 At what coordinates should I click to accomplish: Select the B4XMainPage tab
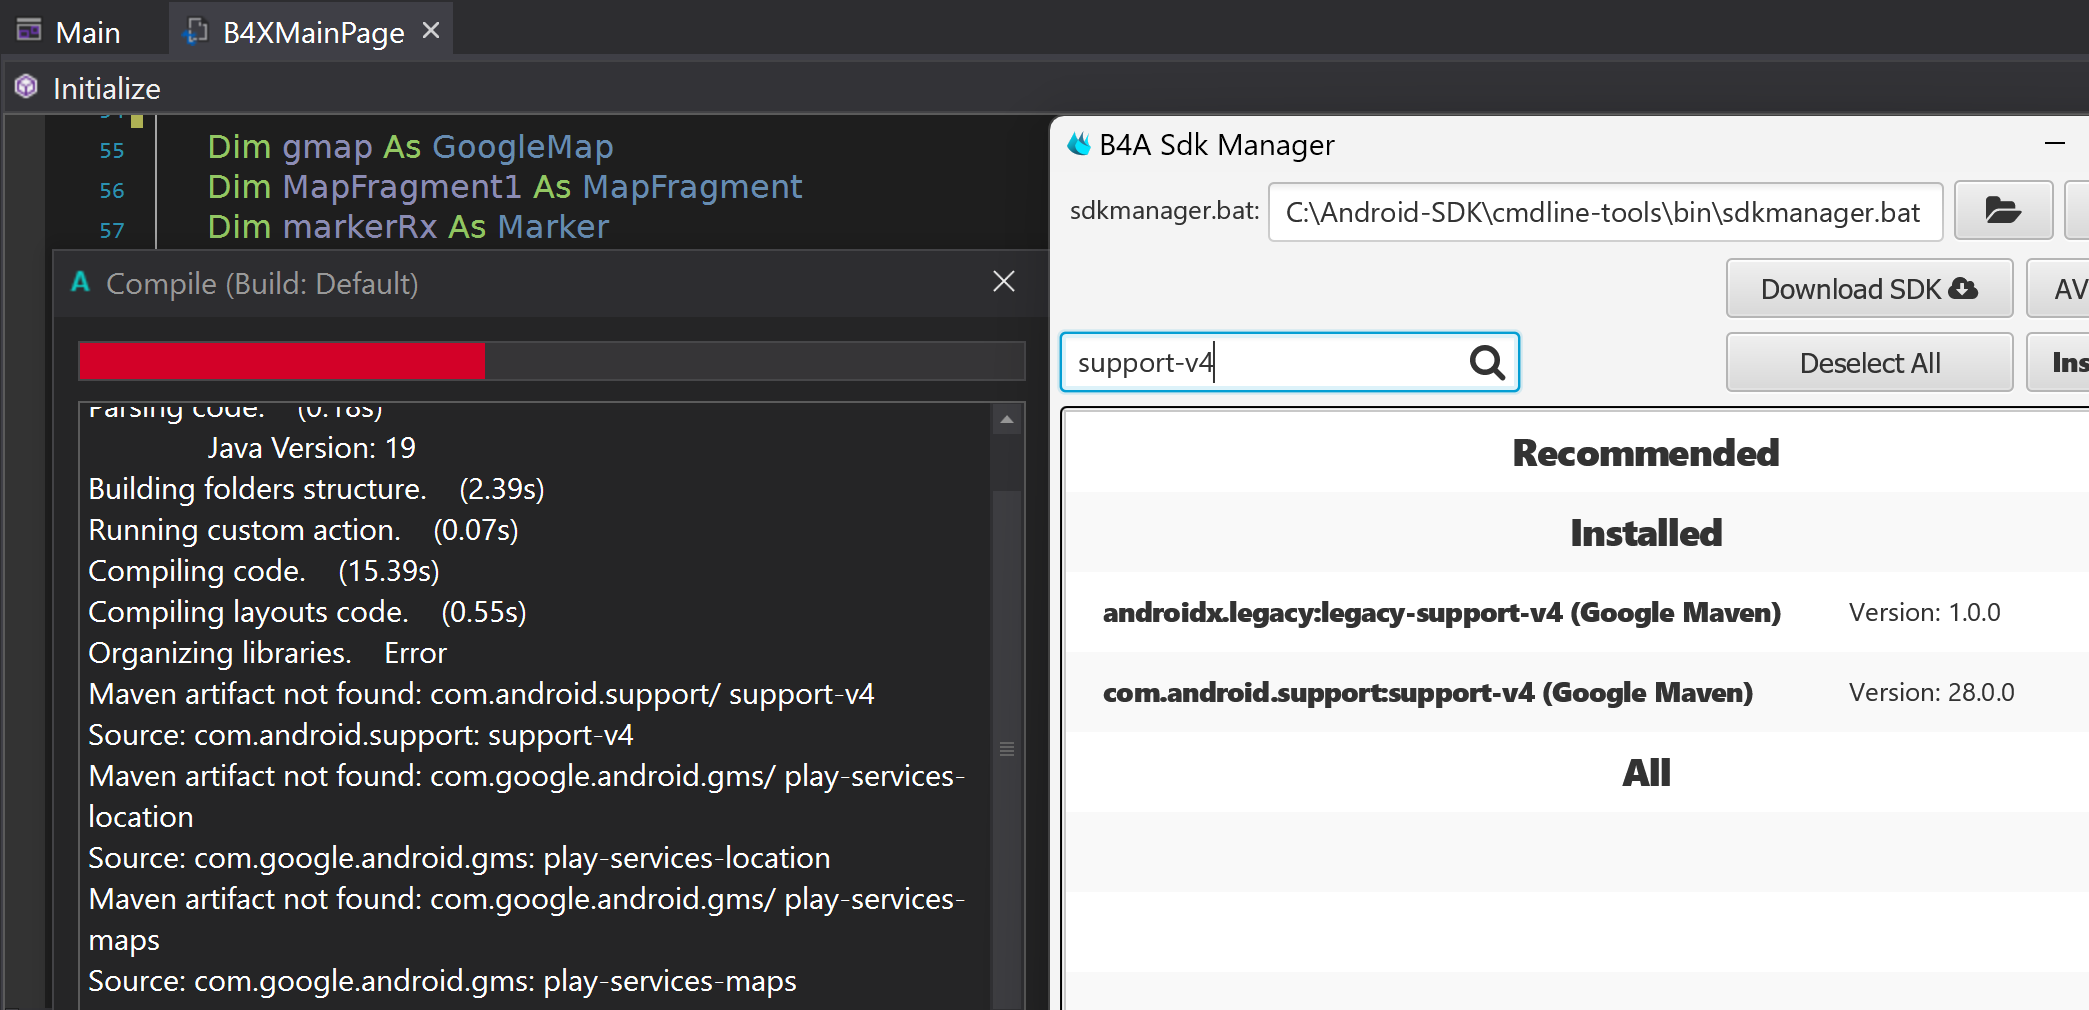(313, 33)
